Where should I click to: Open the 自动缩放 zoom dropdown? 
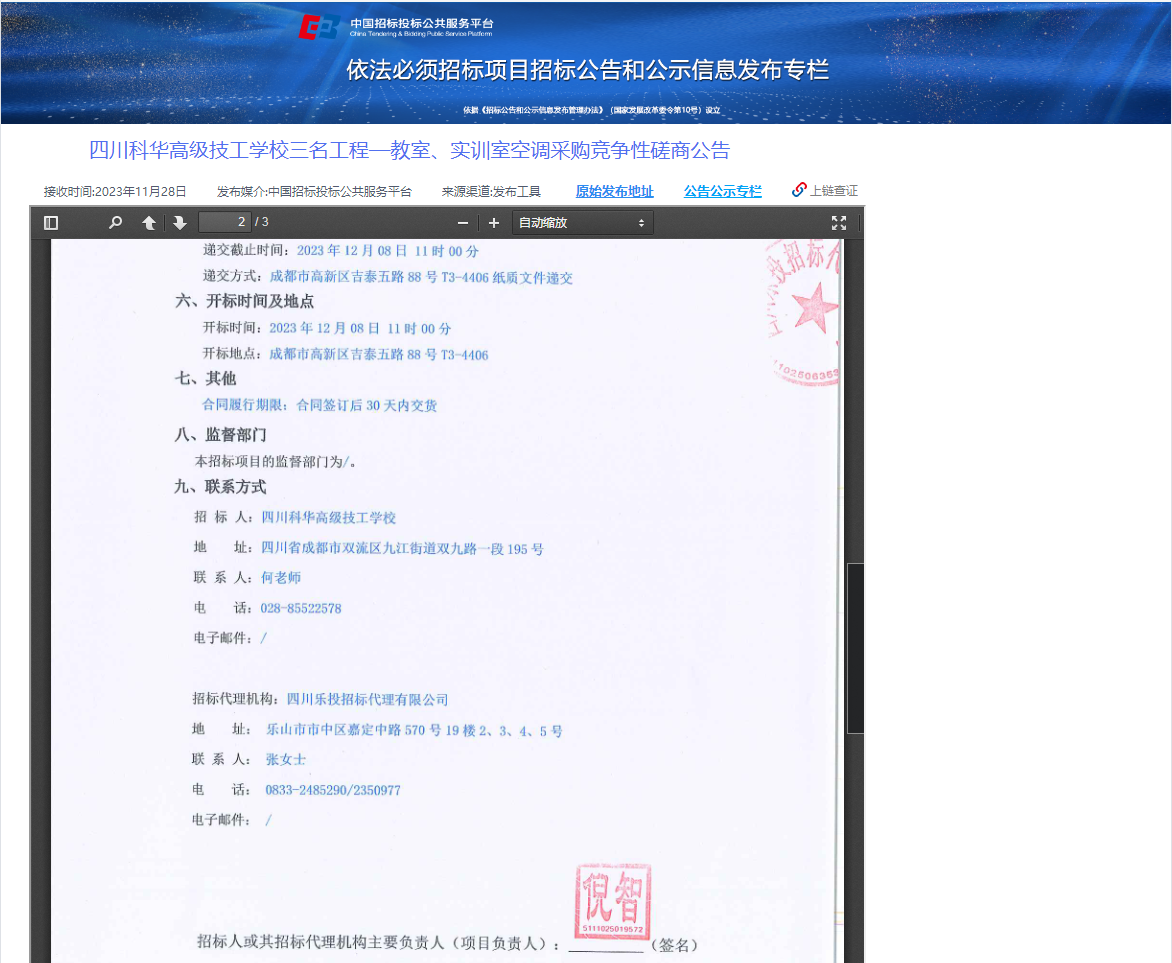[582, 223]
